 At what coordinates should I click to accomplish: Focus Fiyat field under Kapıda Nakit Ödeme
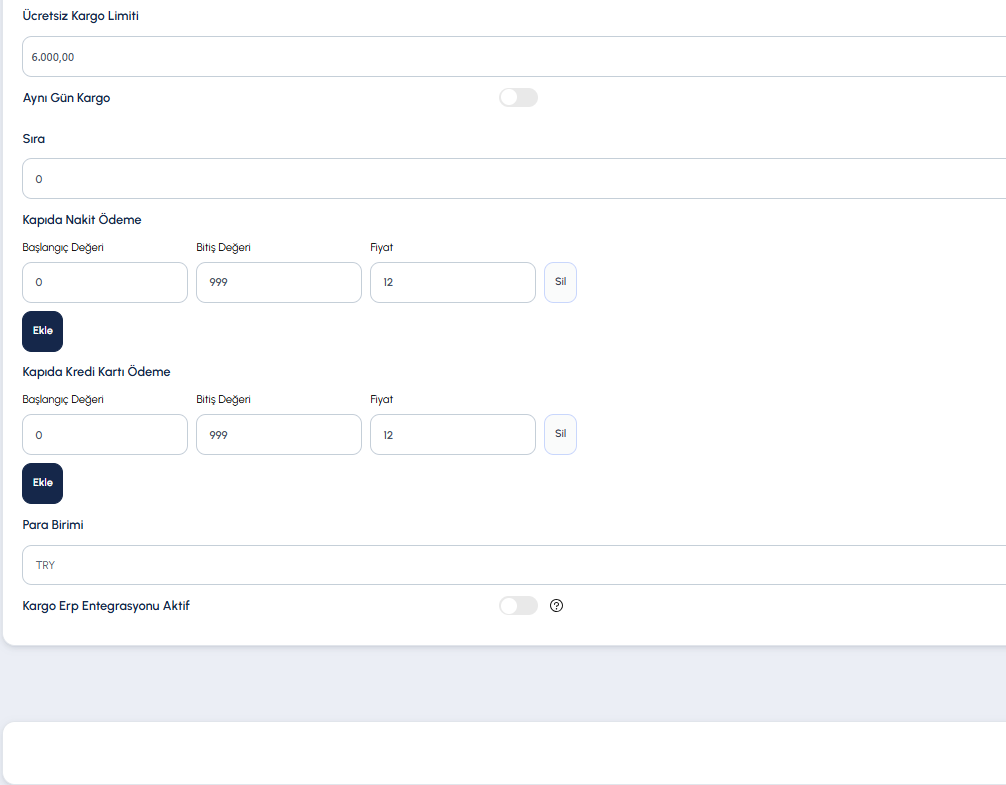(453, 282)
